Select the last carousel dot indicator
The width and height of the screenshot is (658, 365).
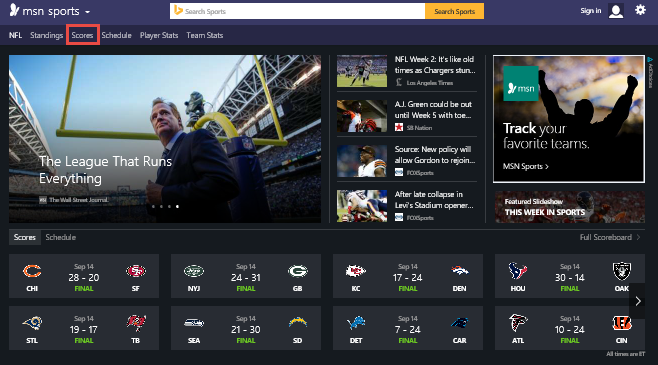click(x=177, y=206)
